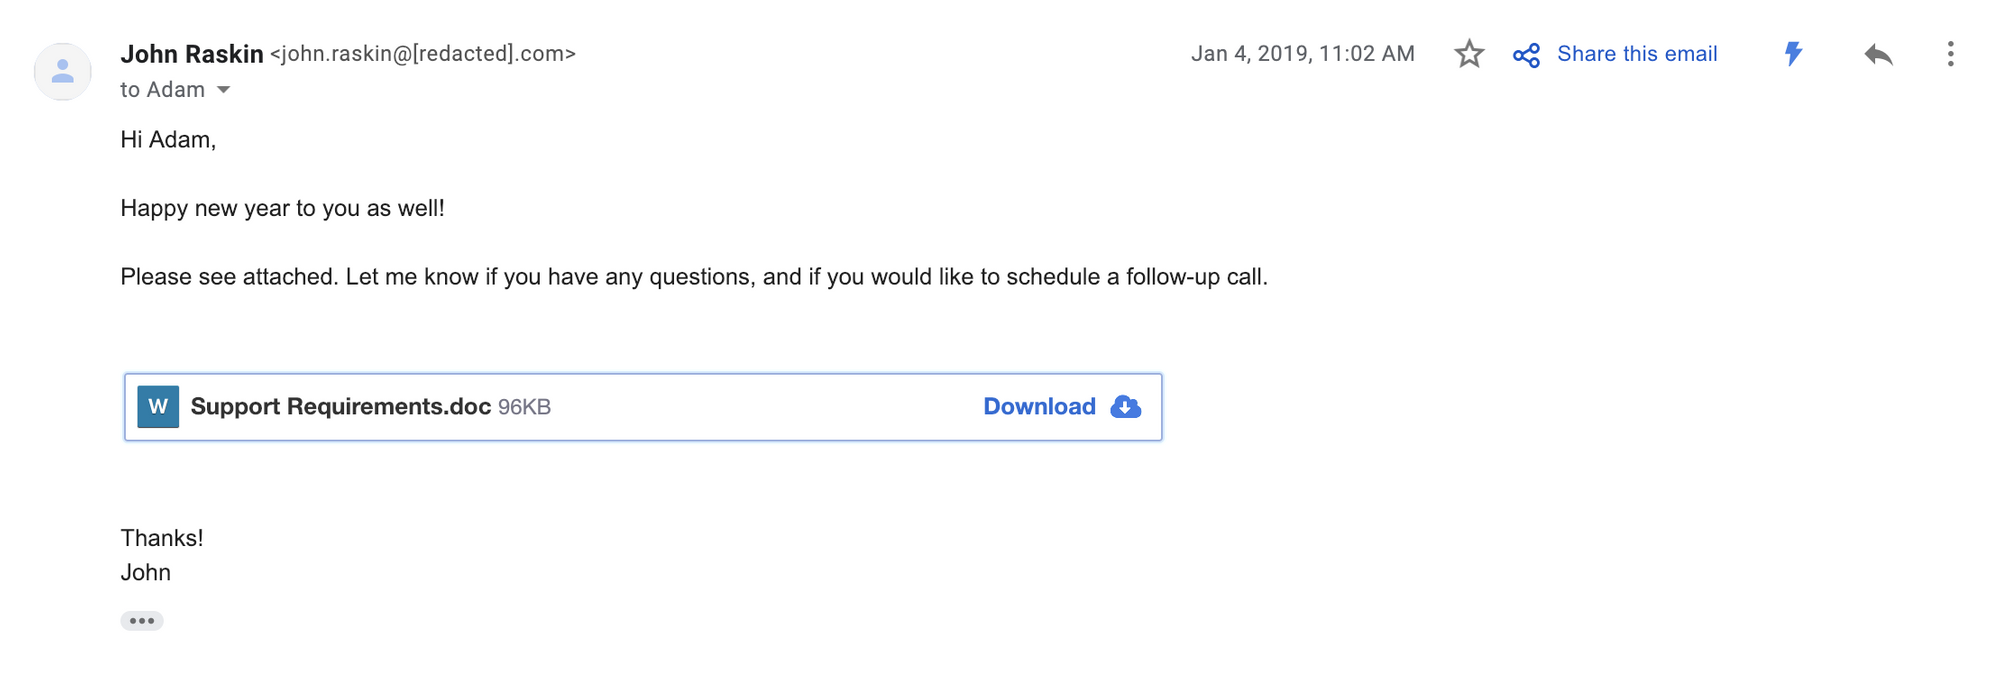This screenshot has width=2000, height=673.
Task: Expand recipient details arrow next to Adam
Action: pos(224,90)
